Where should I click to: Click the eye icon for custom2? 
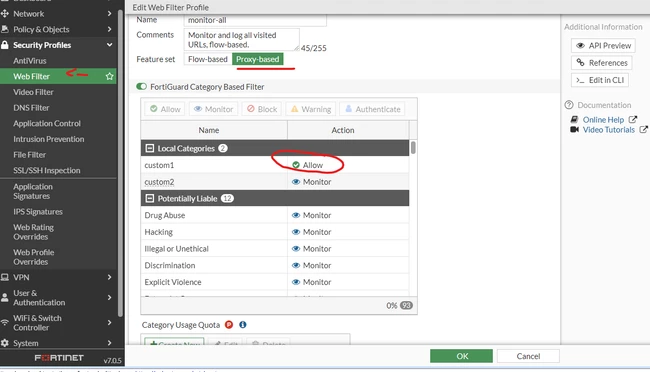coord(296,182)
